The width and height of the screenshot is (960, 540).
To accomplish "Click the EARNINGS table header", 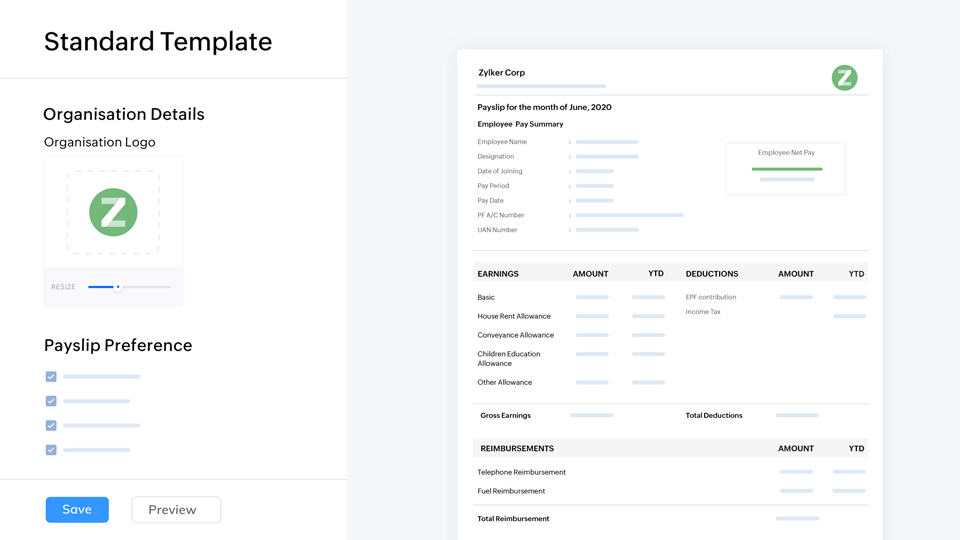I will coord(498,274).
